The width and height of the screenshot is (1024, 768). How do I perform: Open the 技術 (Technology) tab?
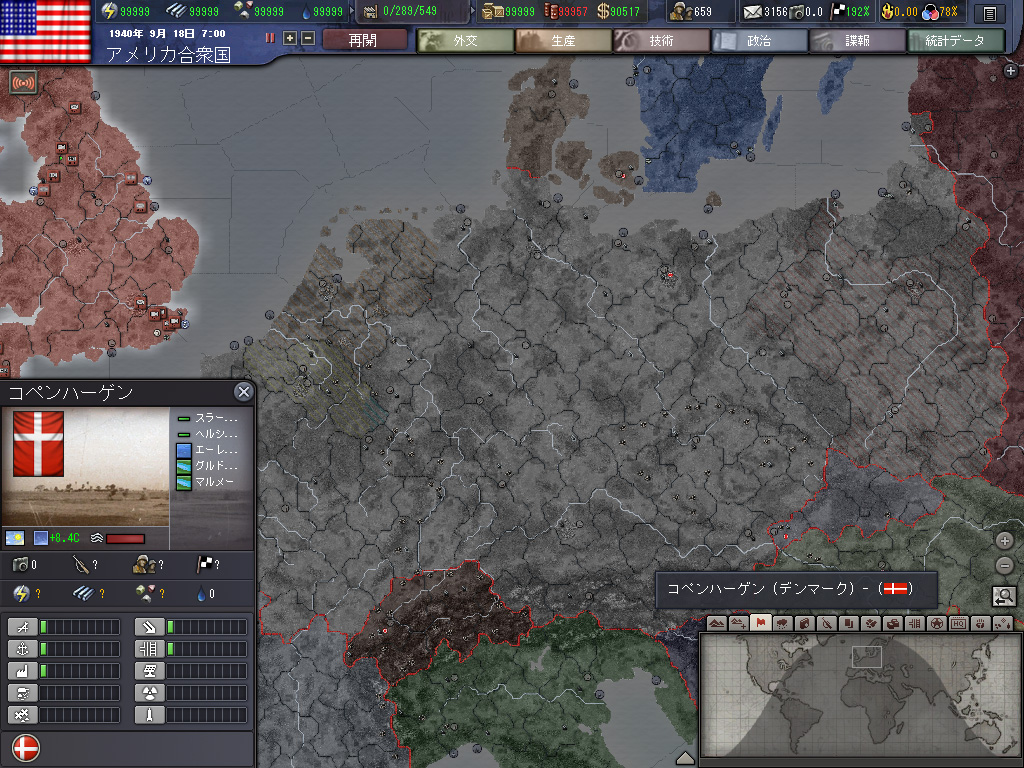point(661,40)
